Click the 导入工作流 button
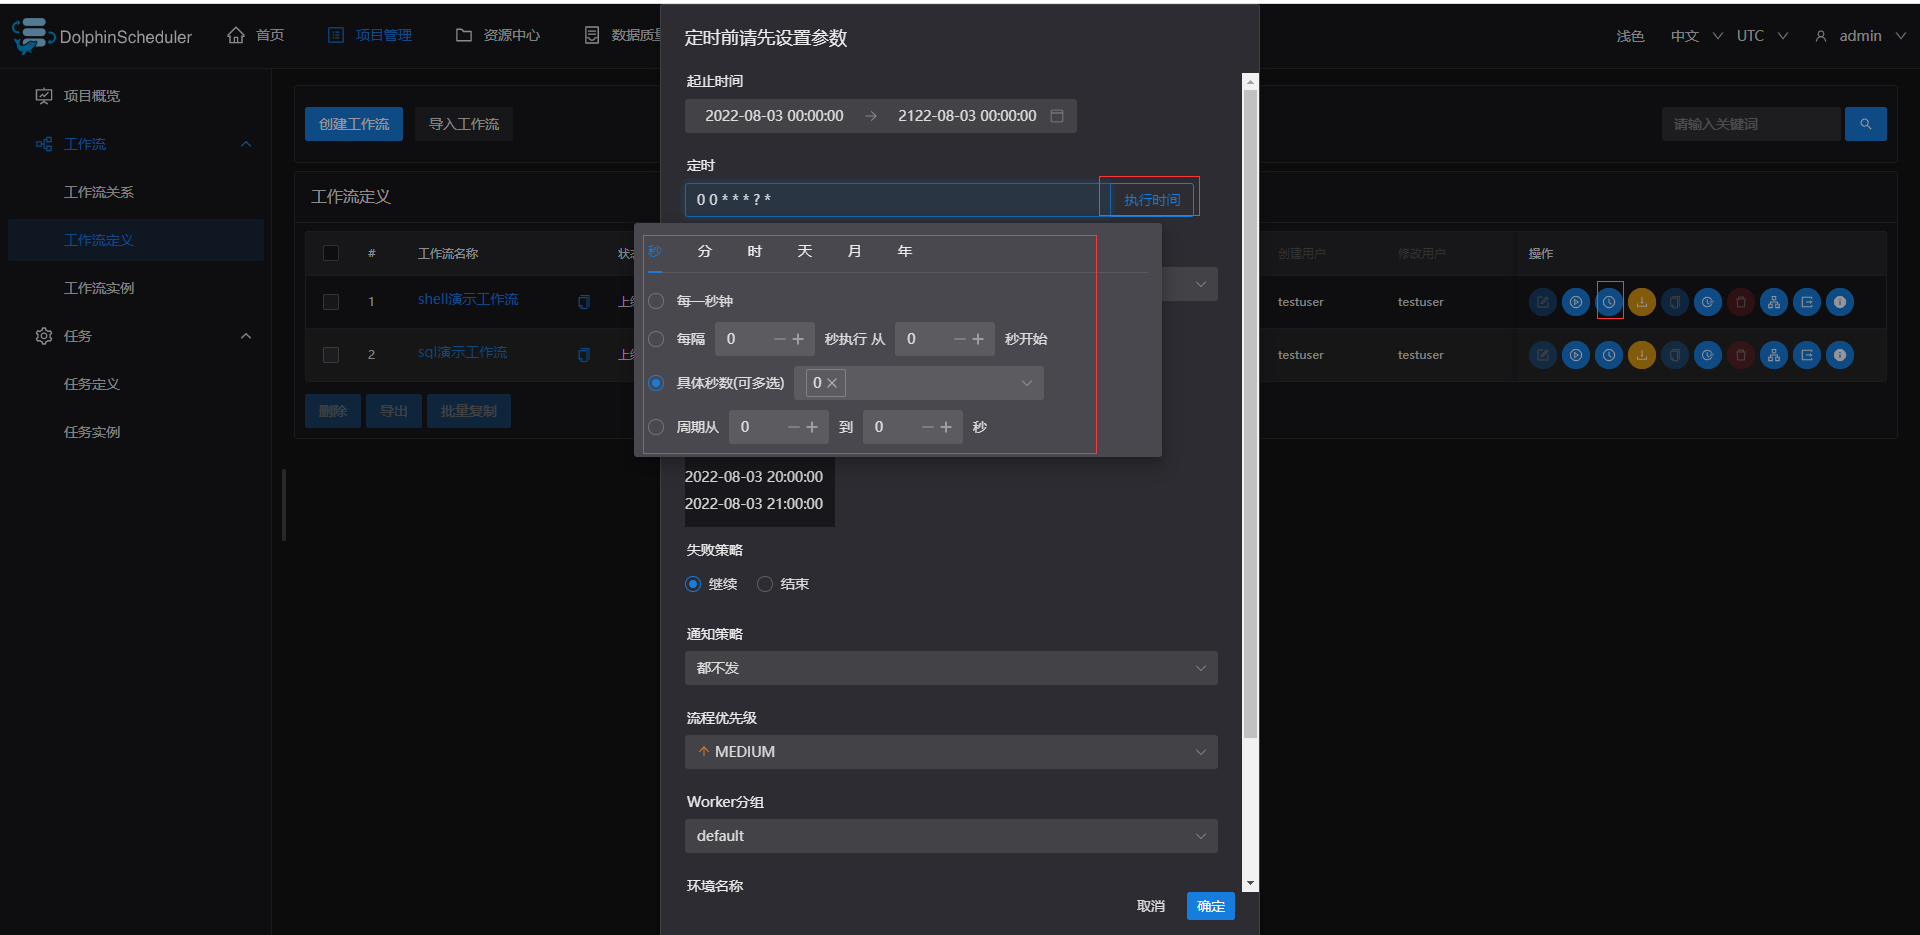Image resolution: width=1920 pixels, height=935 pixels. click(464, 124)
